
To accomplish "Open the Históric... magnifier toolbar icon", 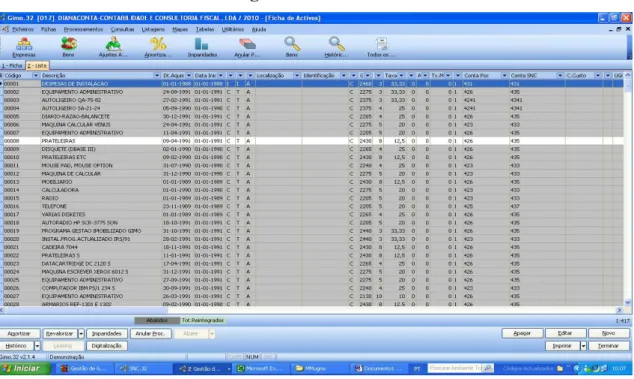I will click(336, 47).
